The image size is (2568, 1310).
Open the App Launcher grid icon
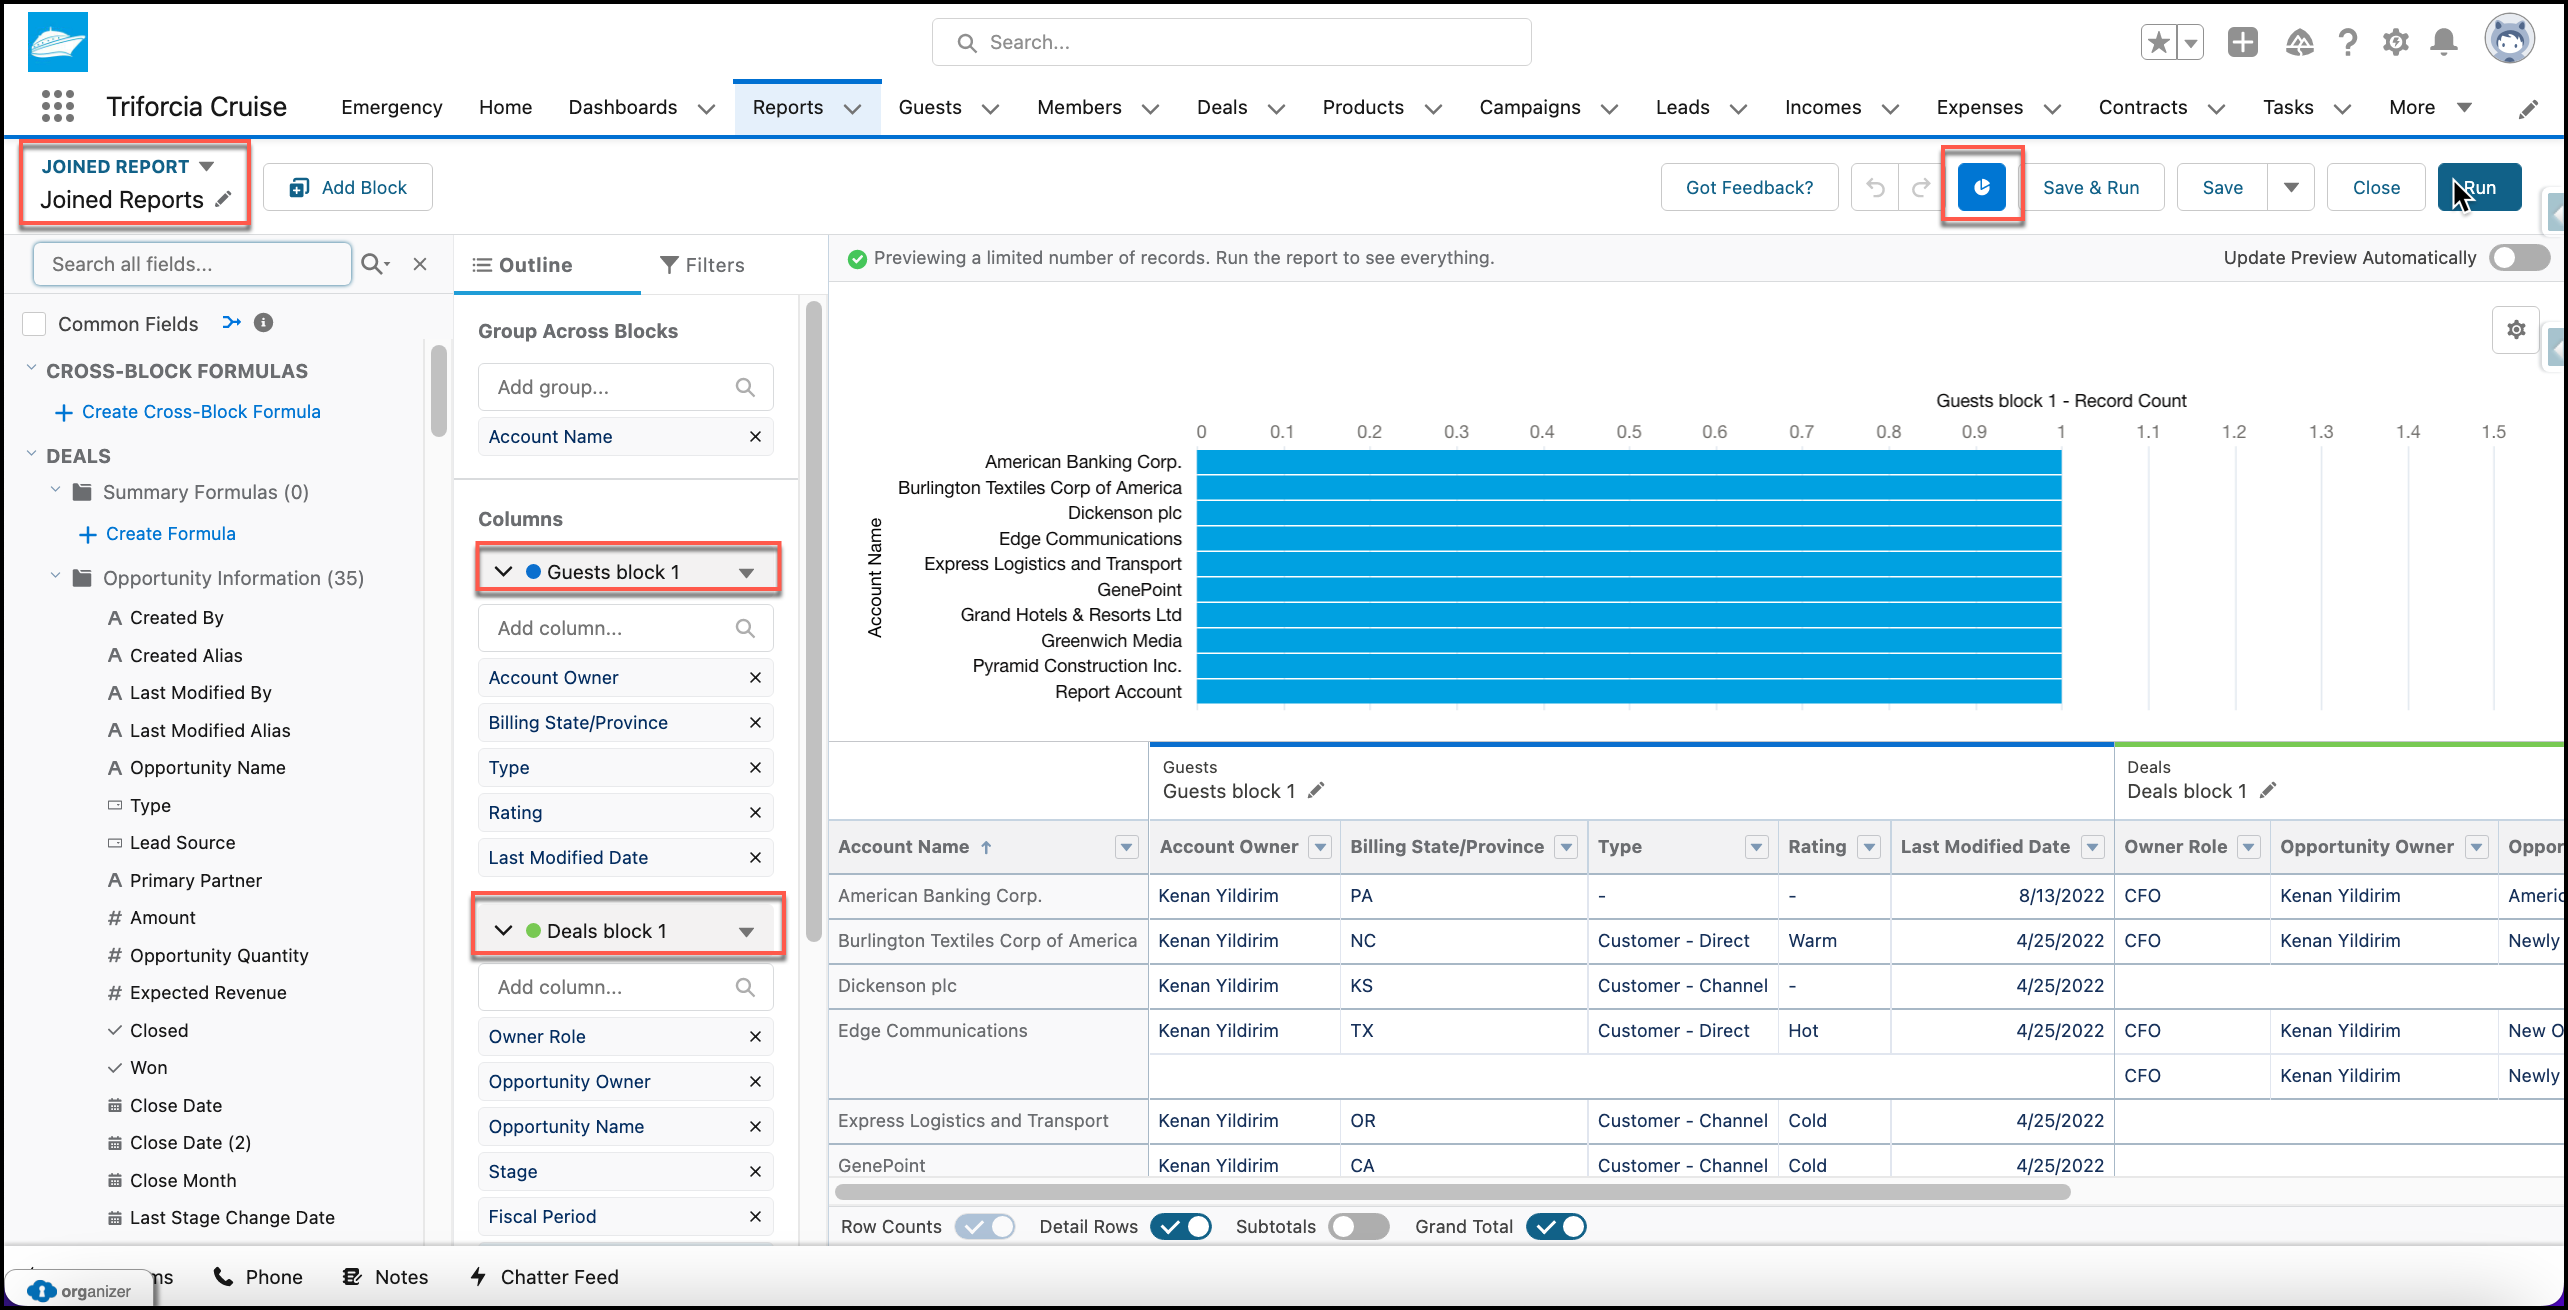(x=58, y=106)
